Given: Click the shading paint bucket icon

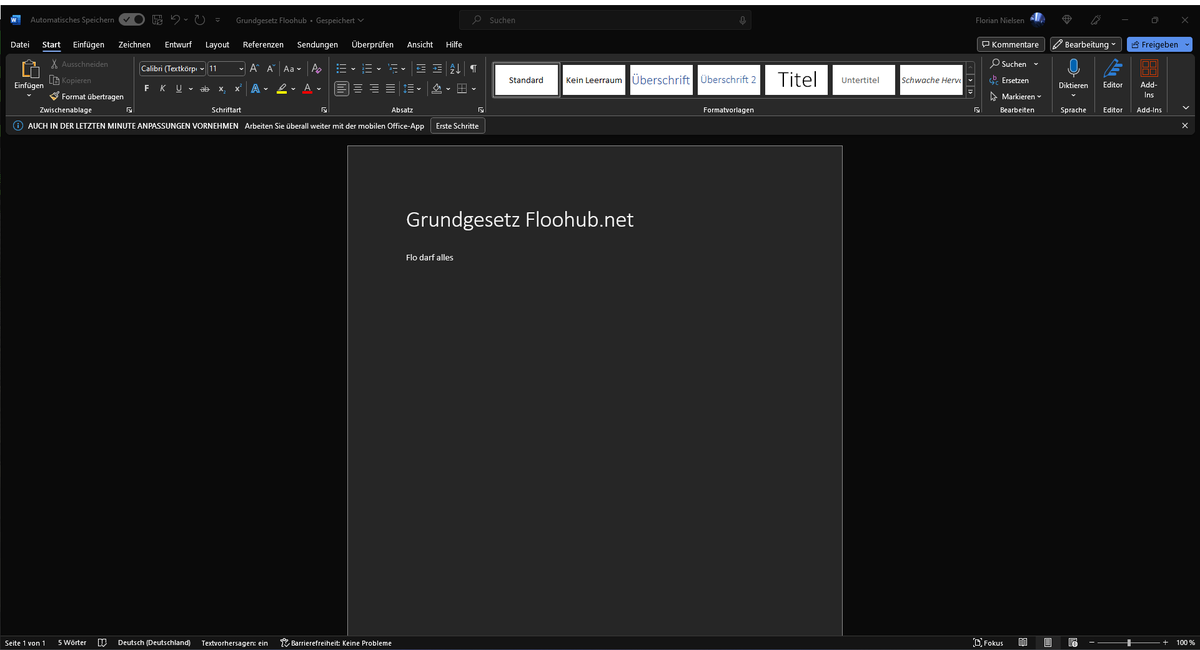Looking at the screenshot, I should pos(436,88).
